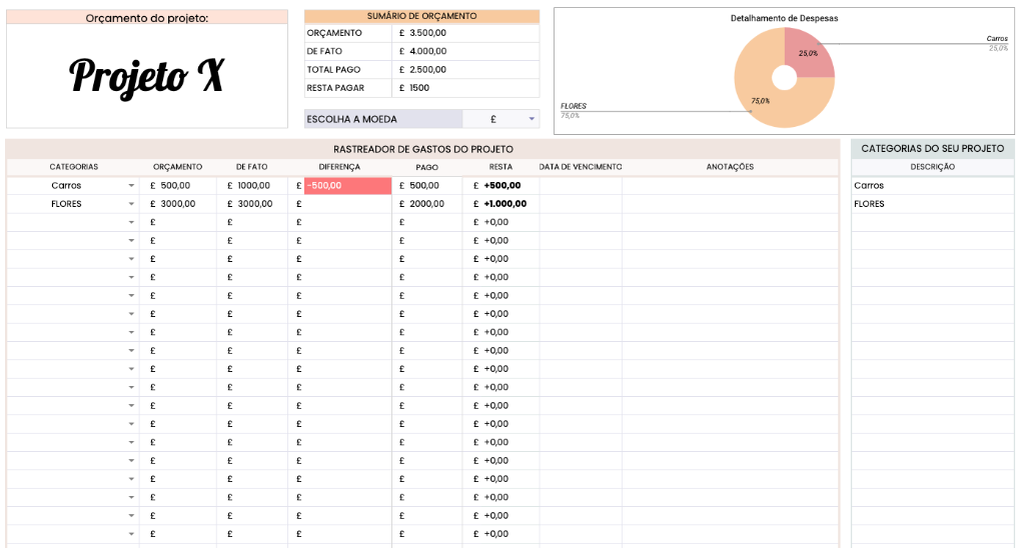Click the FLORES paid cell 2000,00

click(426, 204)
